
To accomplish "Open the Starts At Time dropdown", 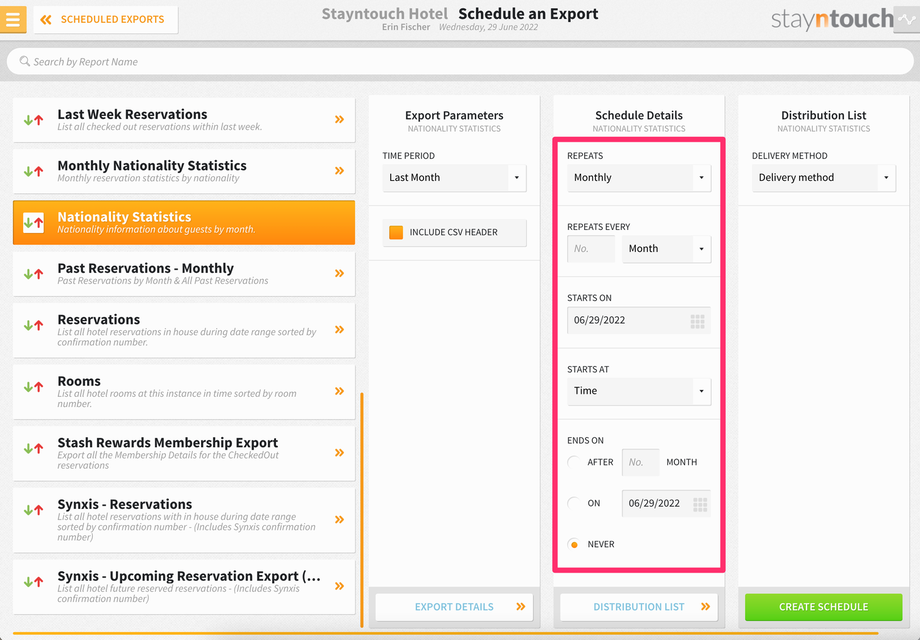I will [639, 391].
